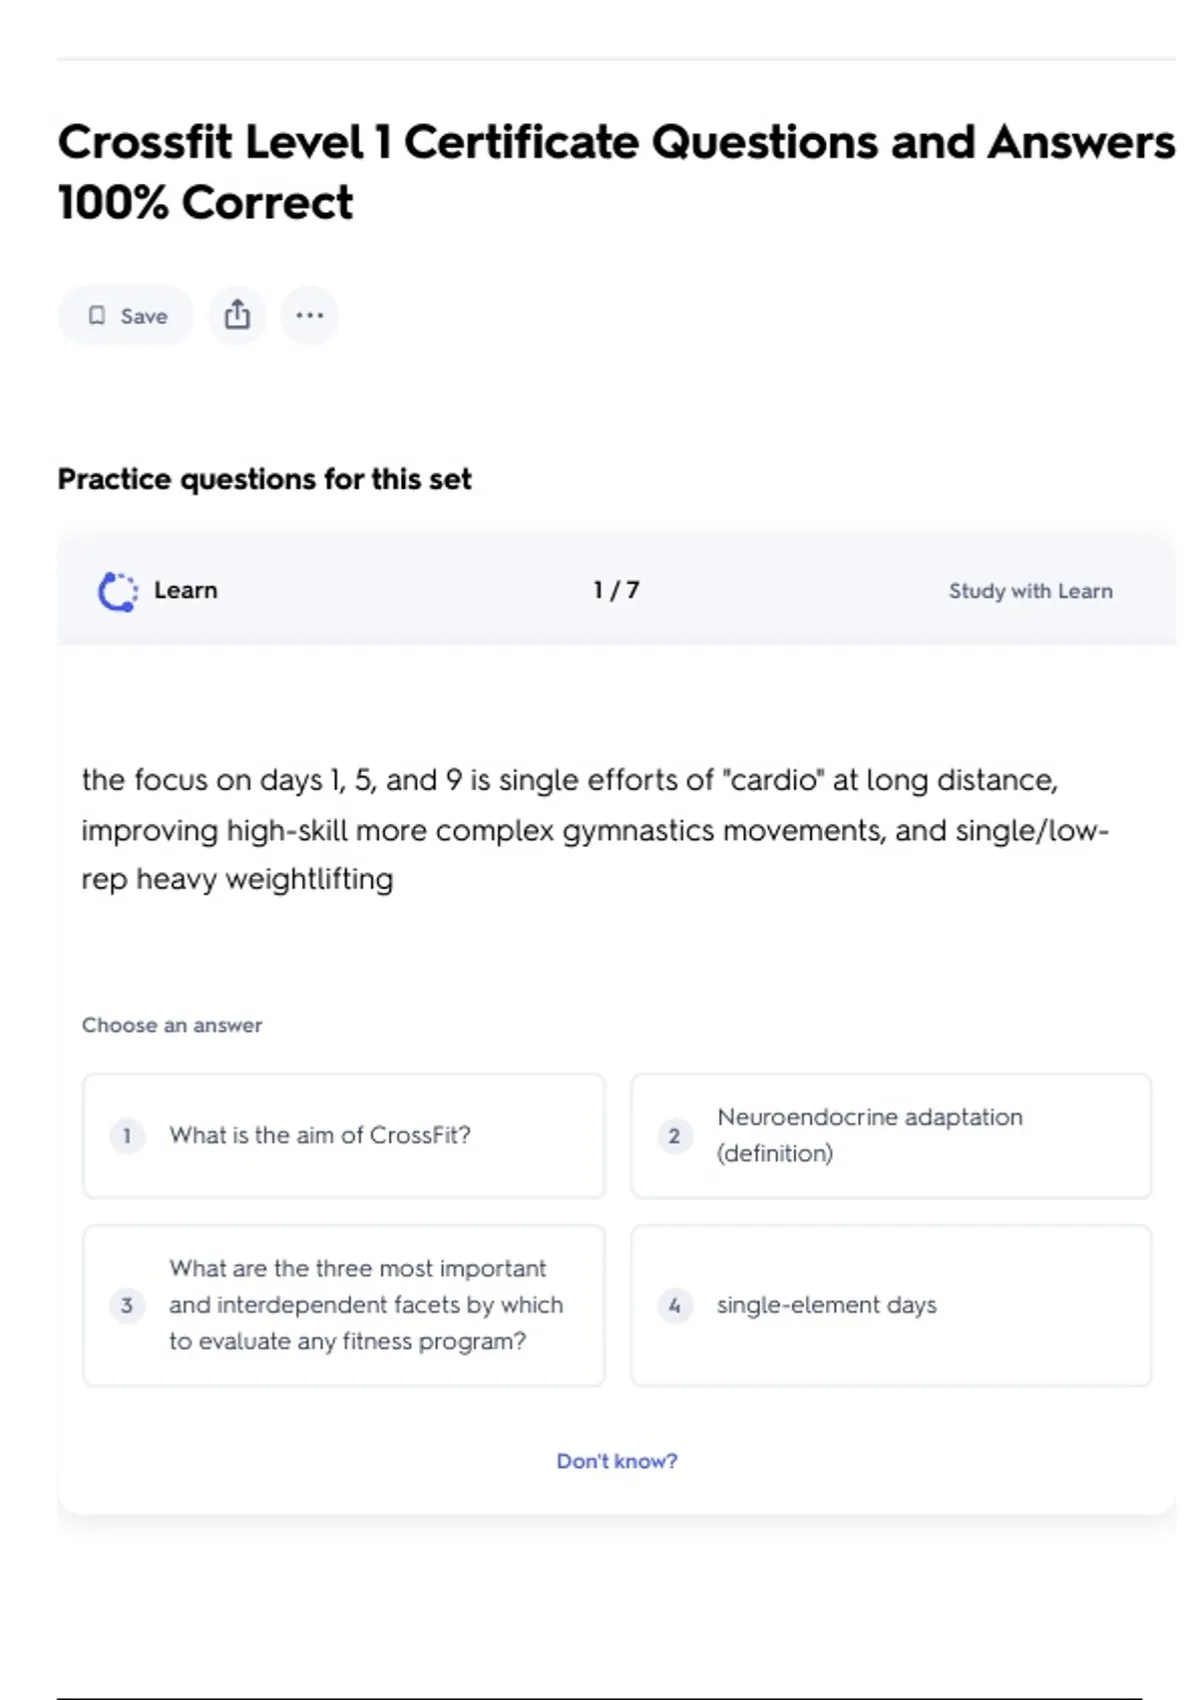Click the 'Practice questions for this set' heading

pos(264,479)
